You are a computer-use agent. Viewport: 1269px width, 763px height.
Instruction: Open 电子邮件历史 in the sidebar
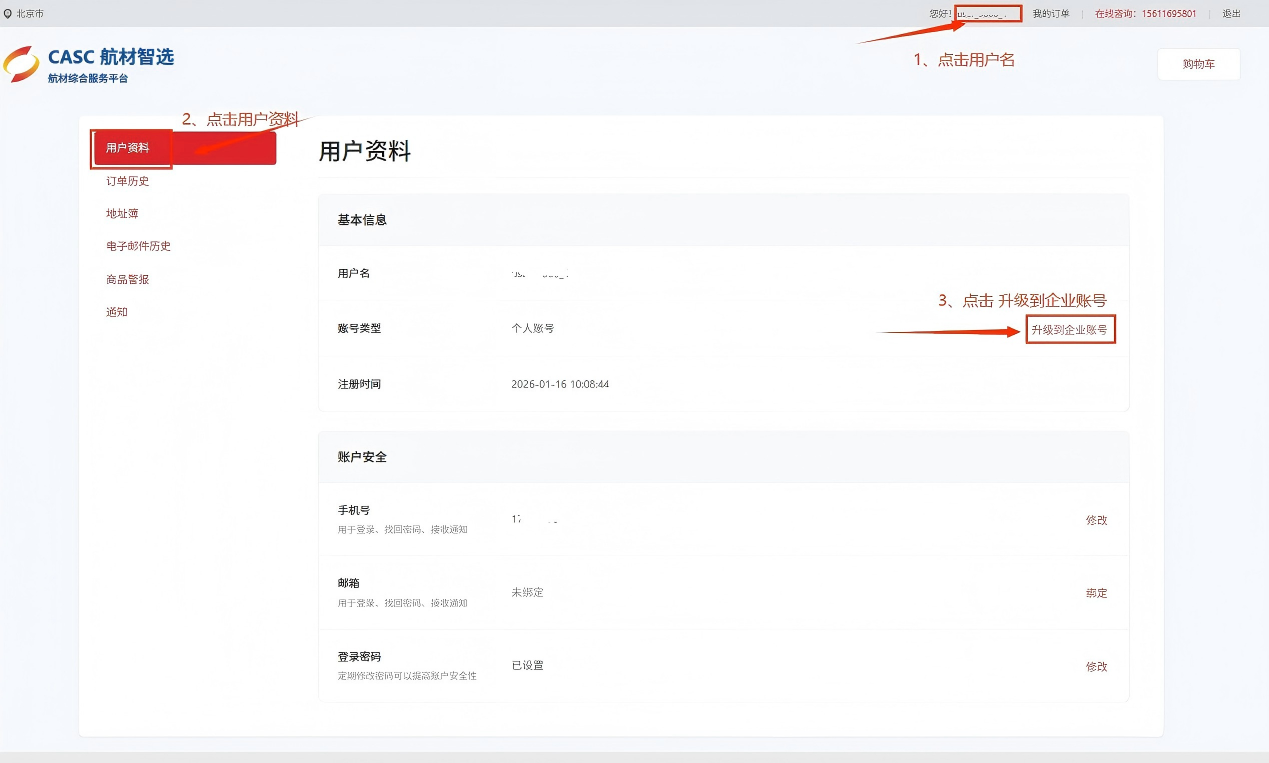[x=138, y=246]
